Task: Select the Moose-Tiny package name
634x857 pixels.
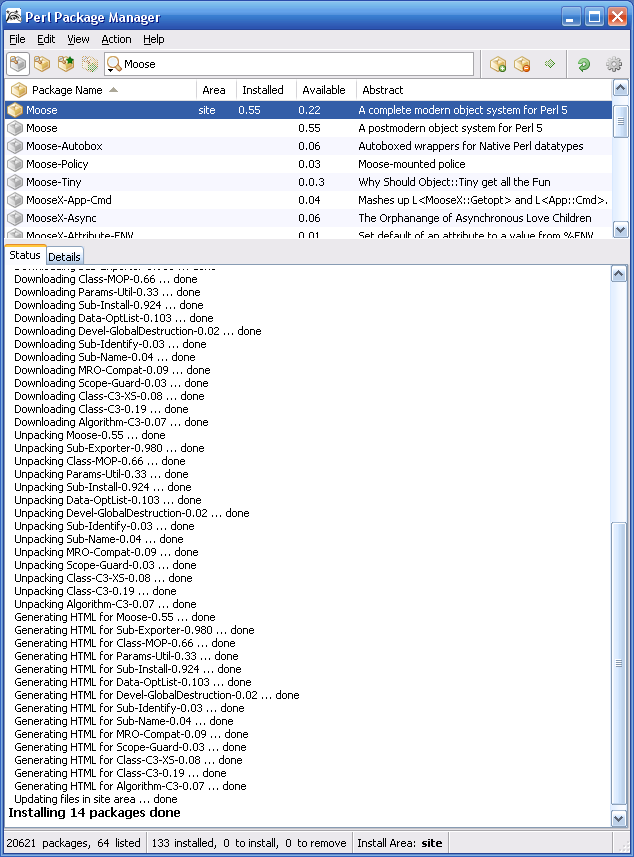Action: tap(54, 182)
